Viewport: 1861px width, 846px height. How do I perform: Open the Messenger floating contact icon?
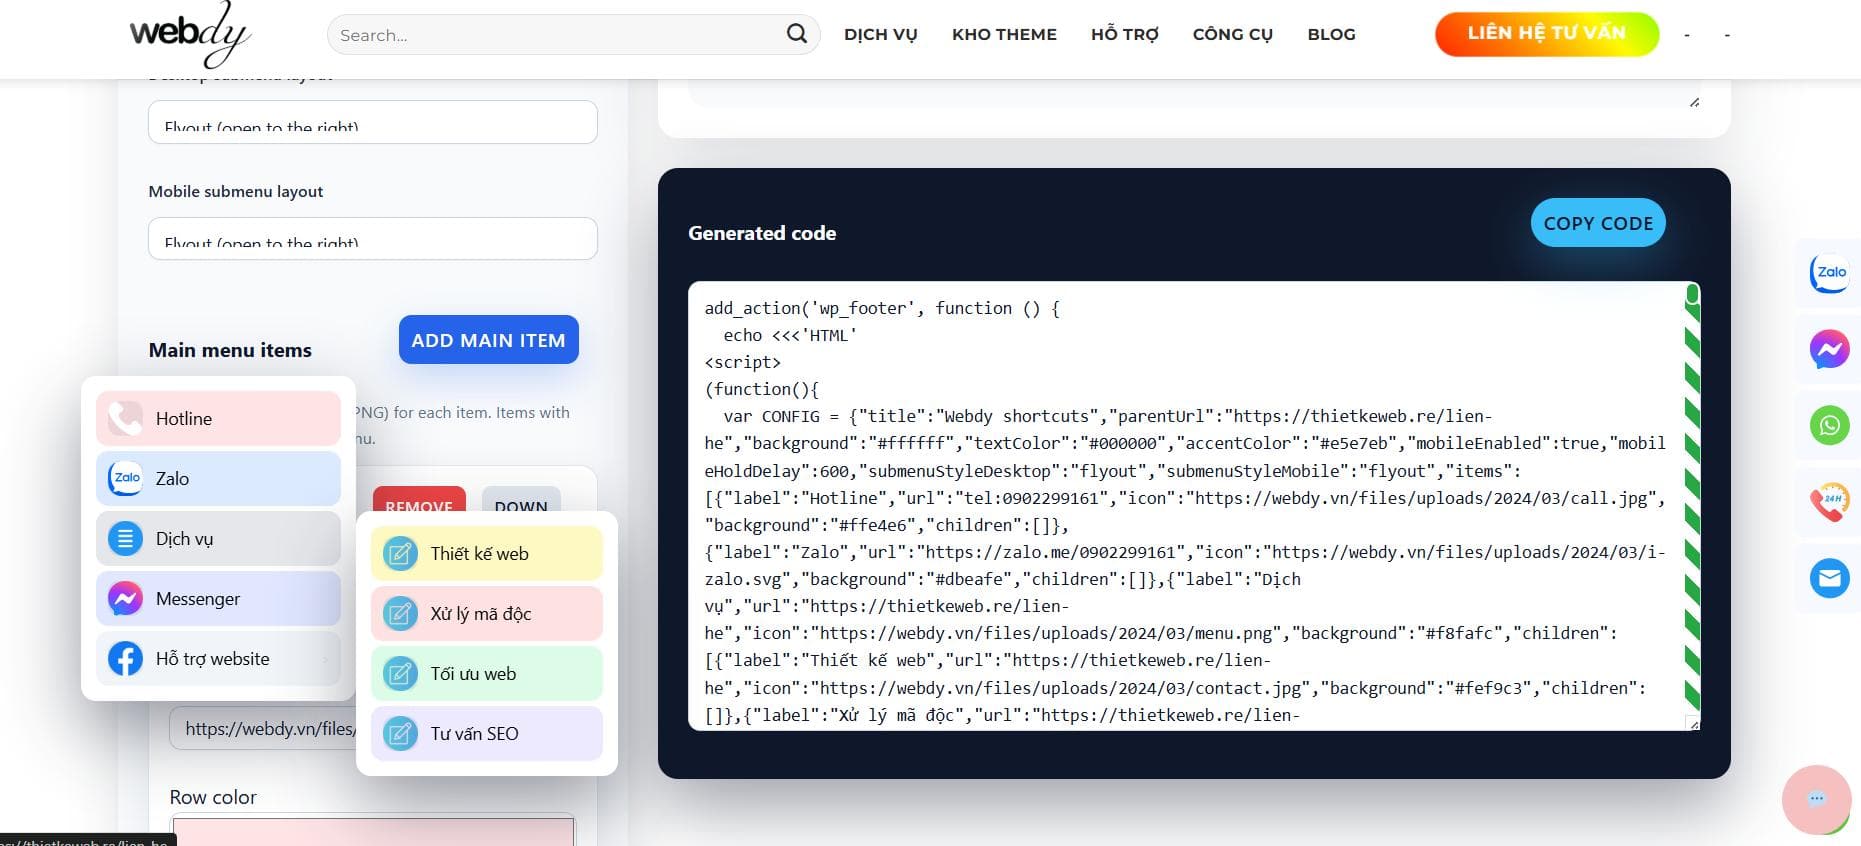click(x=1829, y=349)
